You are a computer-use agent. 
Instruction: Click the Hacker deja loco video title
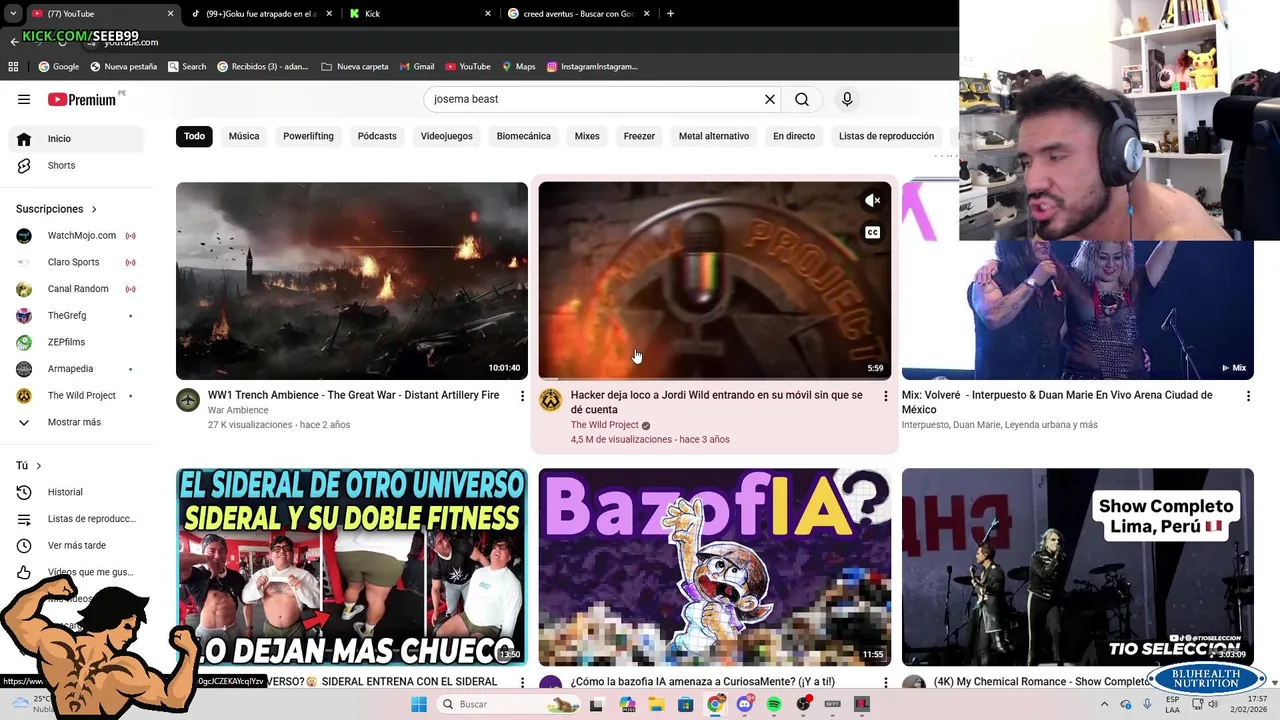[x=717, y=402]
